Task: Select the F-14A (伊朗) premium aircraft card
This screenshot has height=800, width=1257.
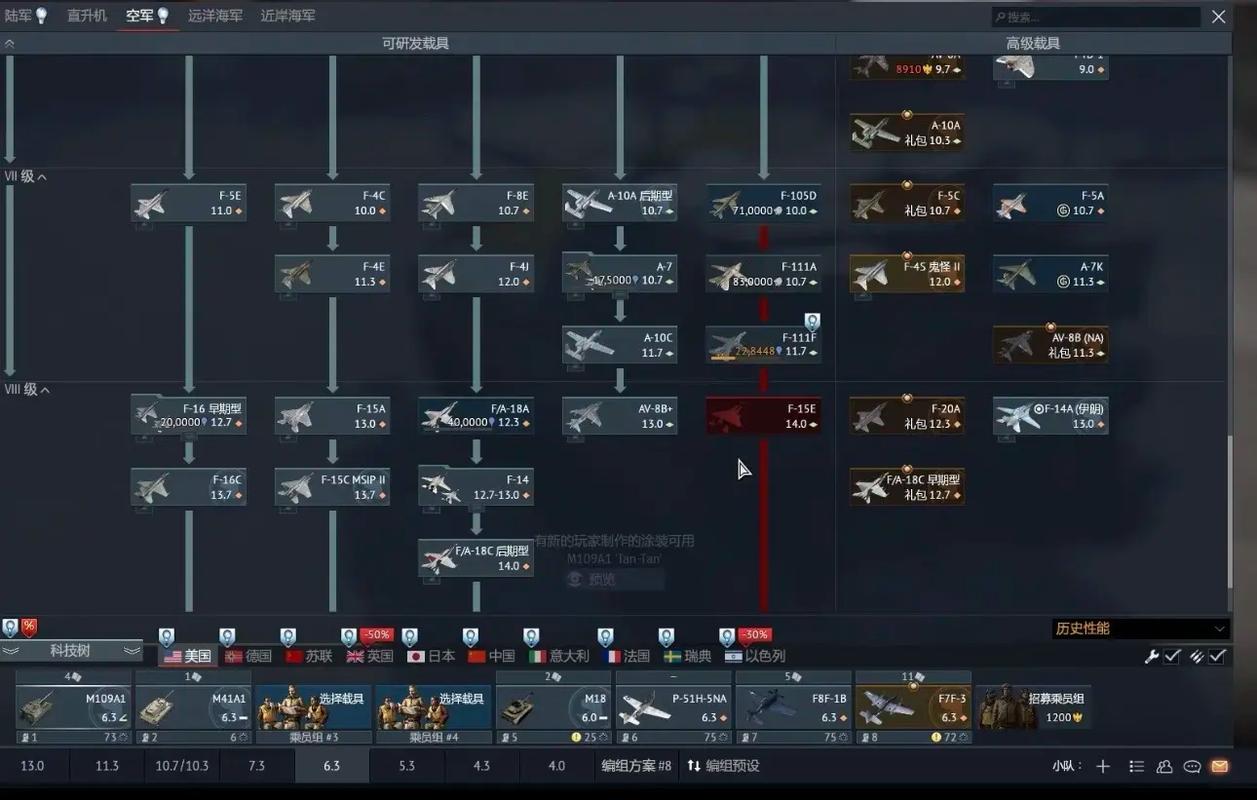Action: click(1051, 416)
